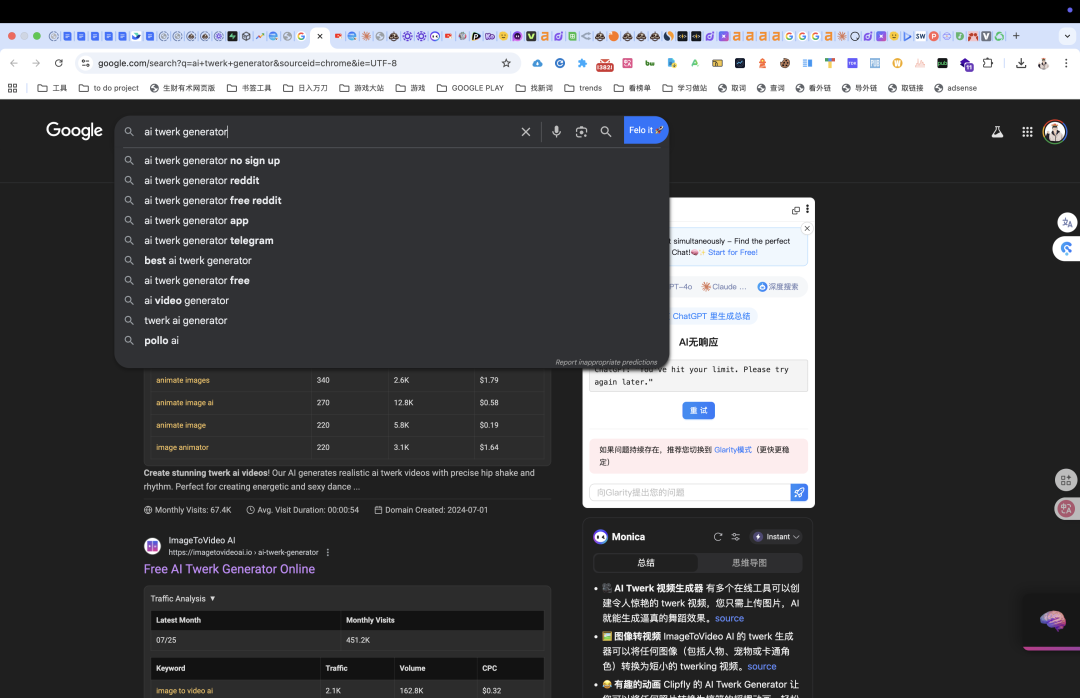Click the 'Glarity模式' link

pos(733,450)
